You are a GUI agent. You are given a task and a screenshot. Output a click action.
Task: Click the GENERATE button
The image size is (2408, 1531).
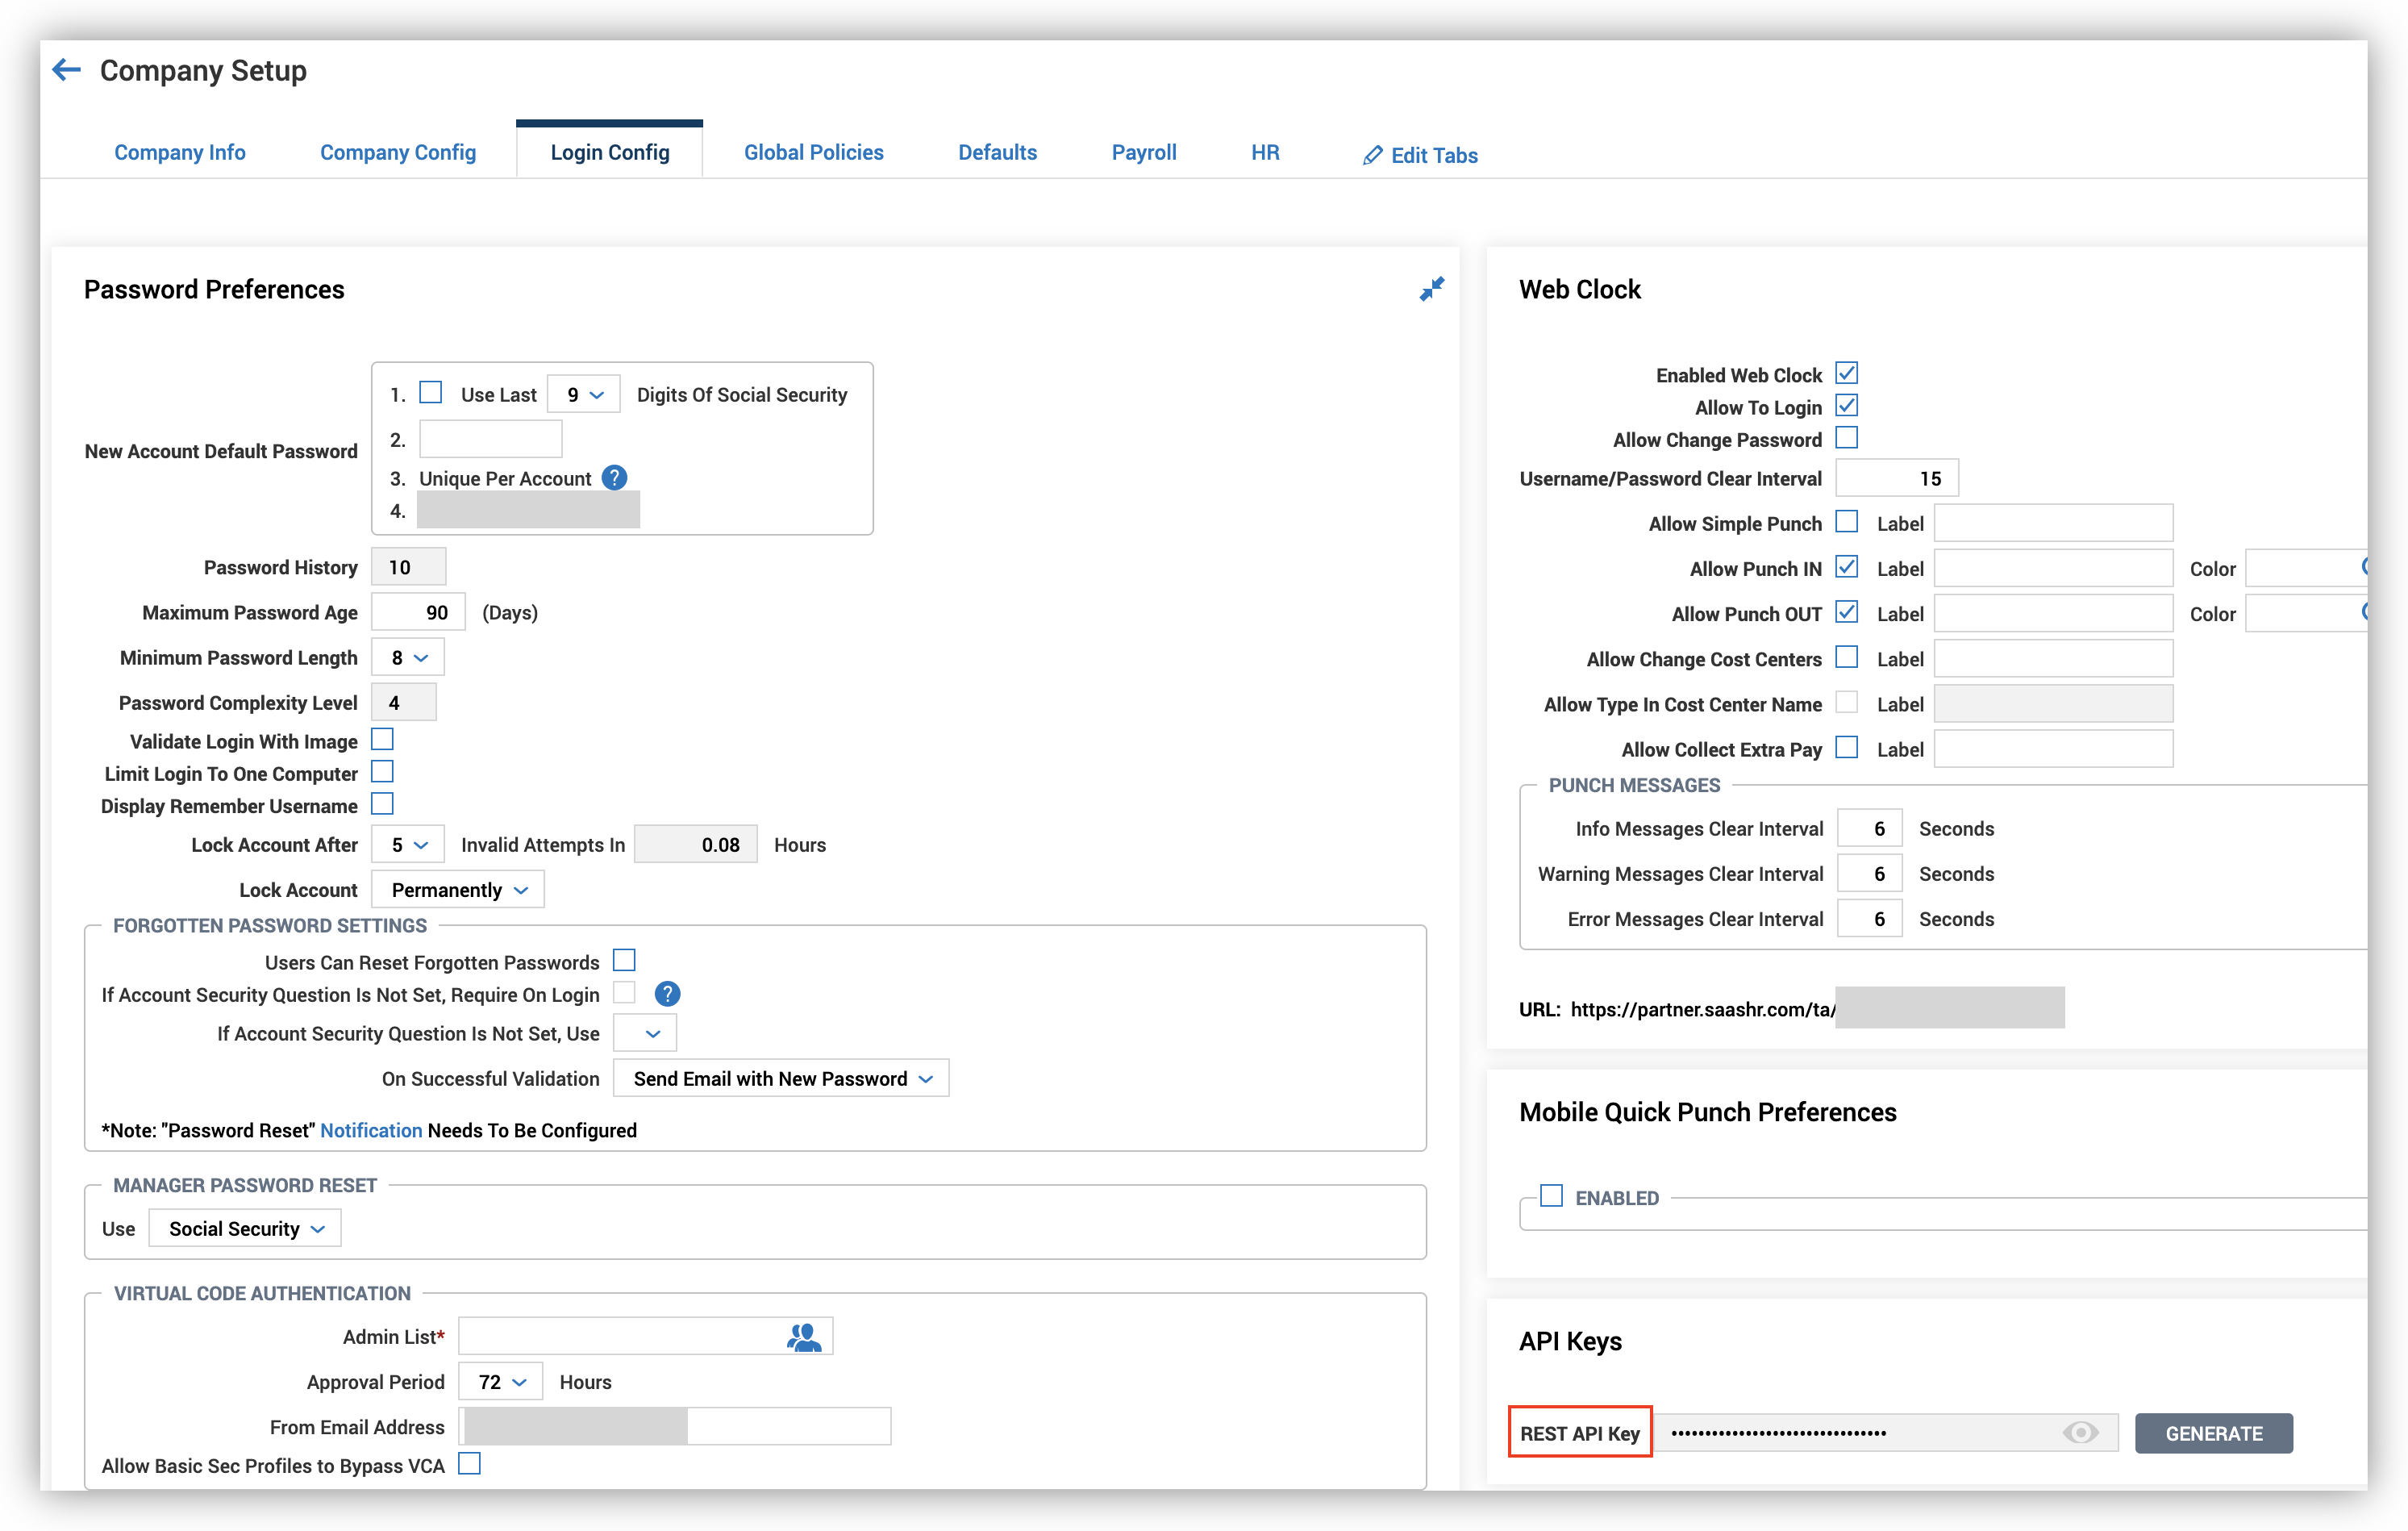pos(2213,1433)
